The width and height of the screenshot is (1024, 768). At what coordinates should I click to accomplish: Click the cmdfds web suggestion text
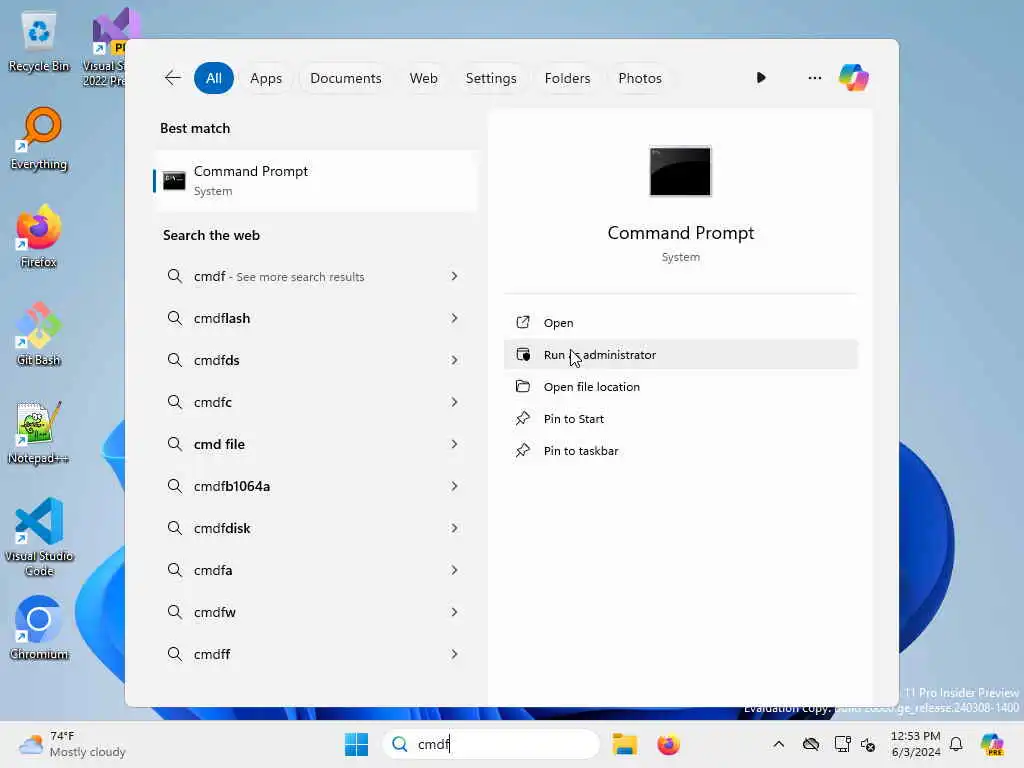point(217,360)
